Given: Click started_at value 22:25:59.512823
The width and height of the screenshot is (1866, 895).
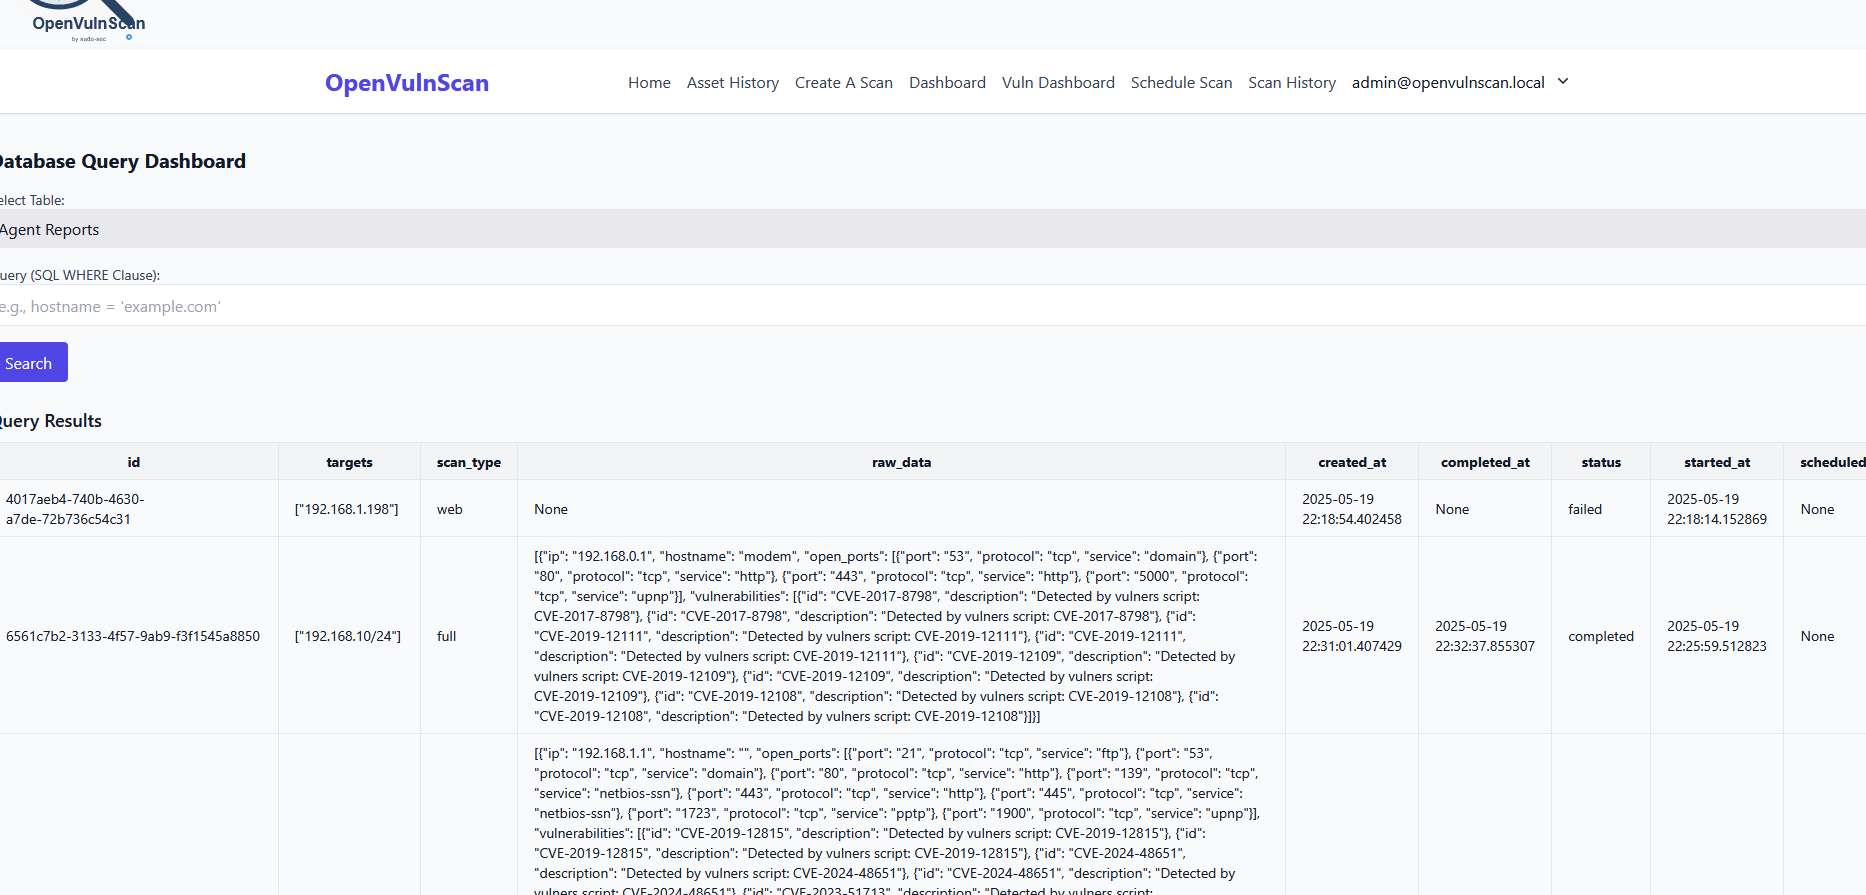Looking at the screenshot, I should tap(1717, 636).
